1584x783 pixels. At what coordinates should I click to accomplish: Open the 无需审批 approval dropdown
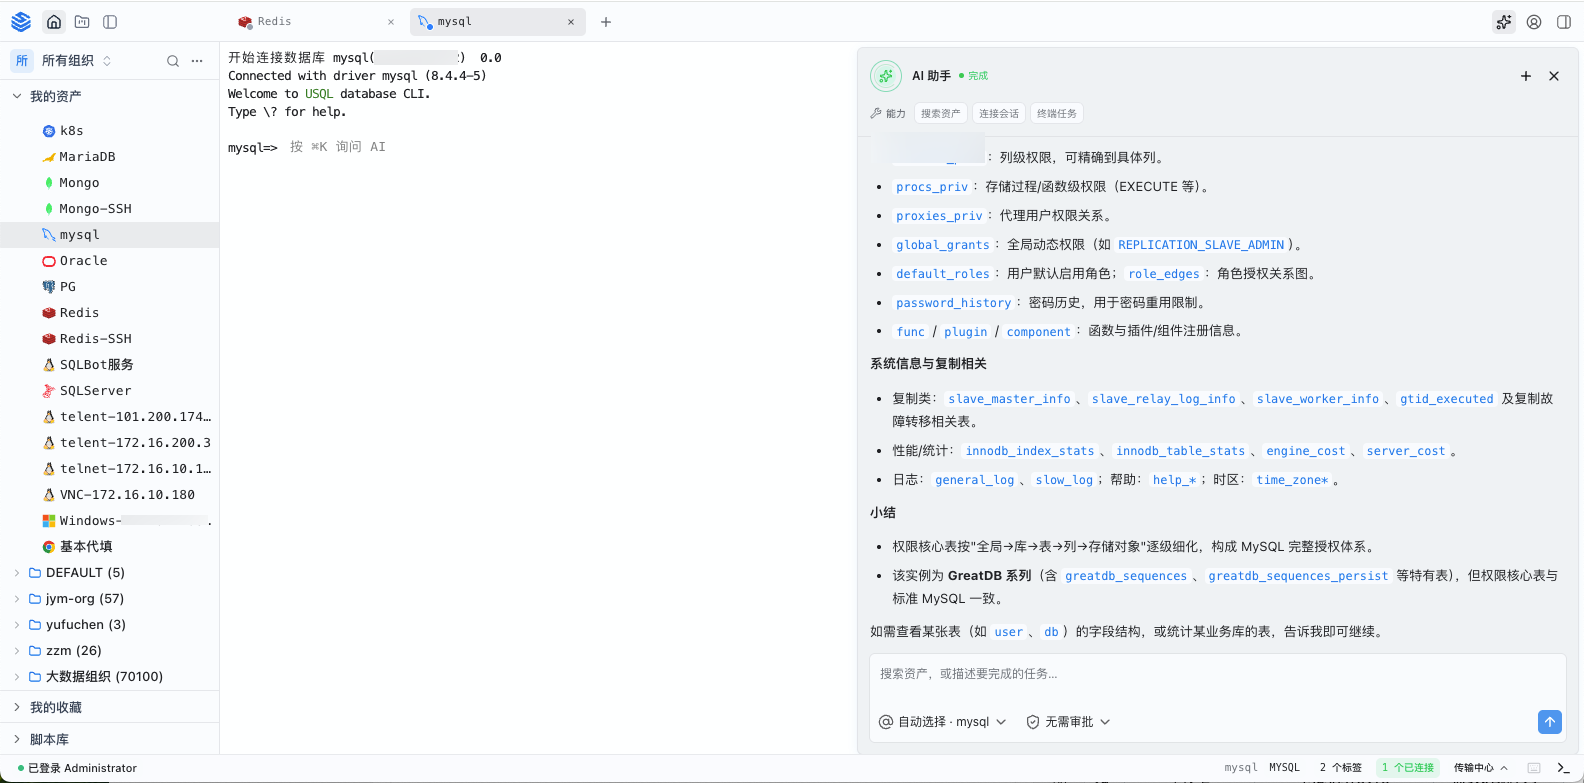click(1068, 722)
